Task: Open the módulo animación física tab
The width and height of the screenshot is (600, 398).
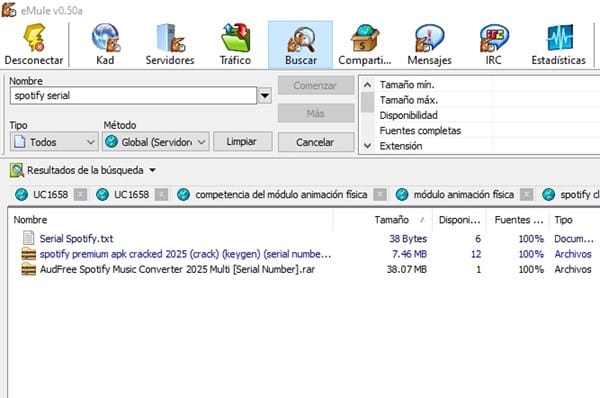Action: click(x=463, y=195)
